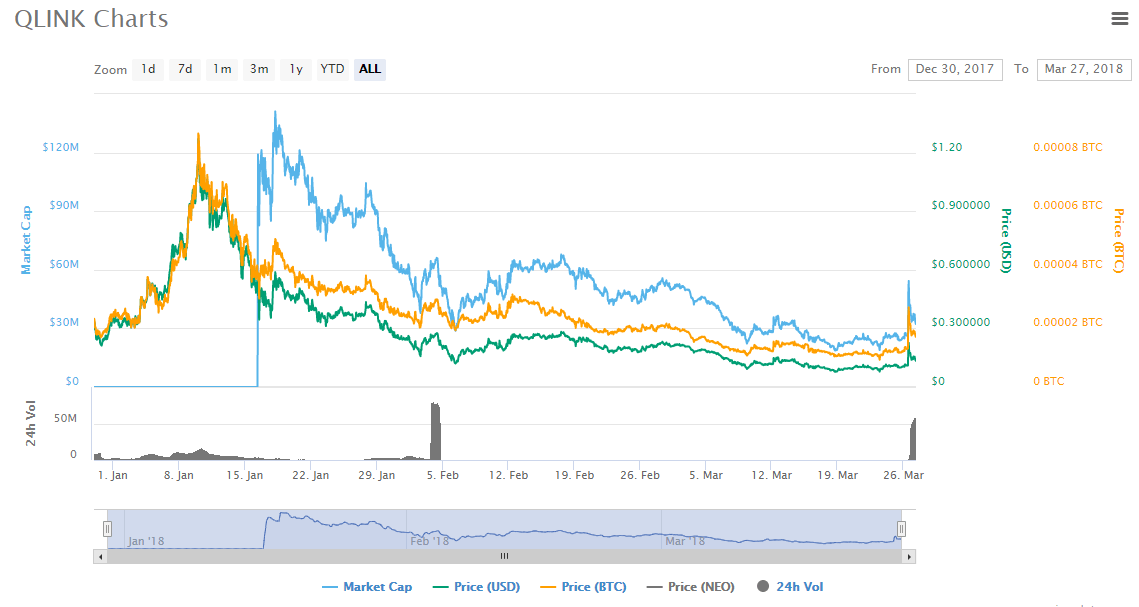
Task: Click the From date field
Action: click(955, 69)
